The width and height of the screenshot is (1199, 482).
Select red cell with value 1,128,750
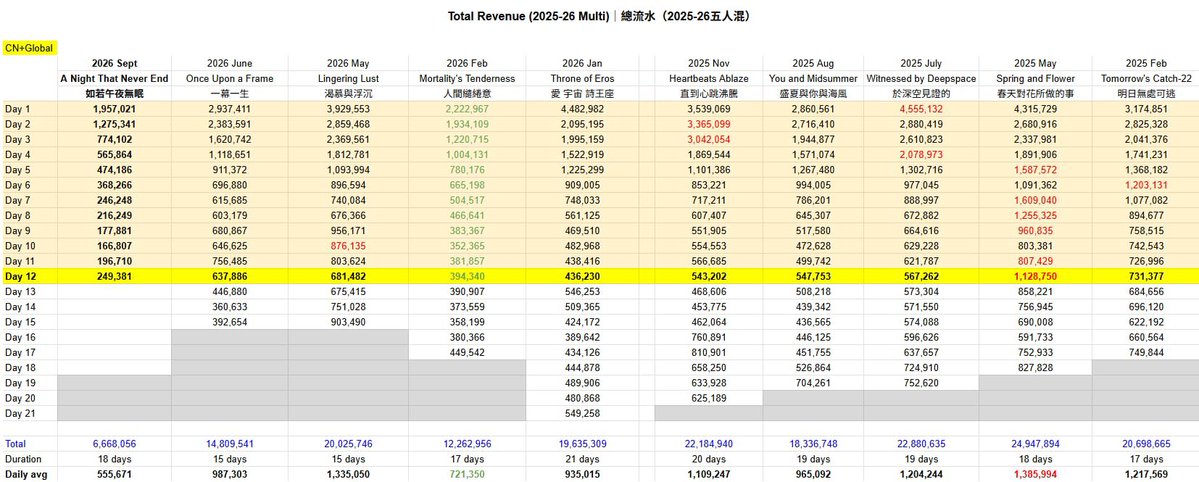[1035, 277]
